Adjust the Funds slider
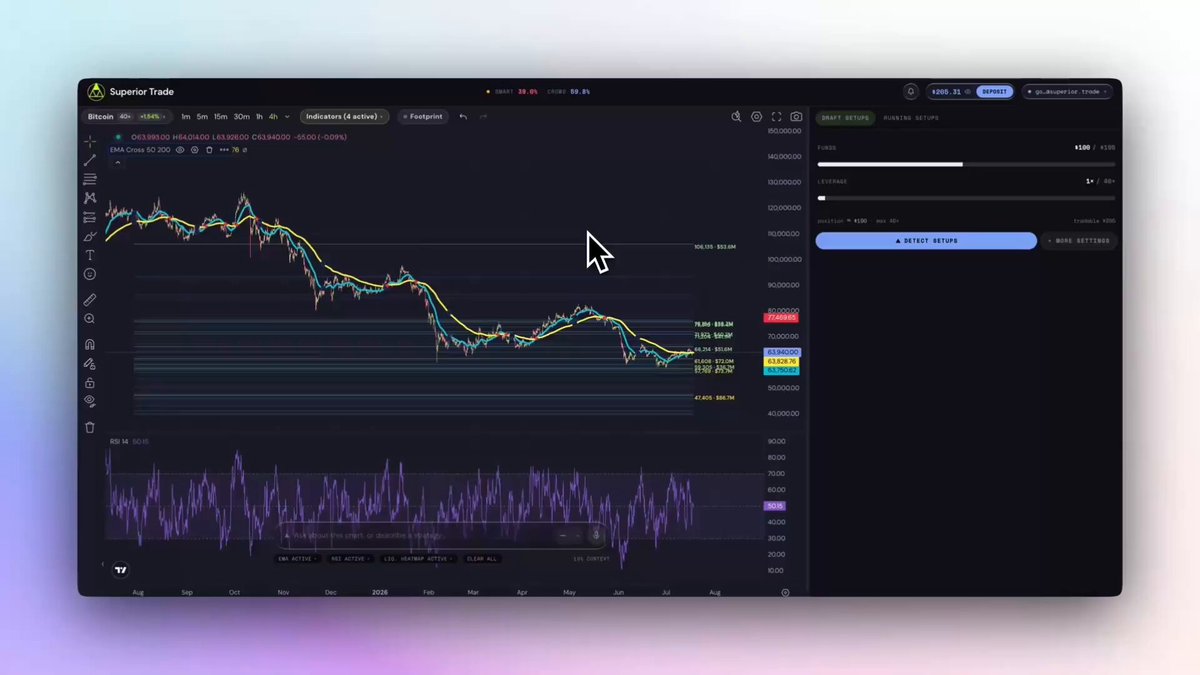 [x=966, y=164]
